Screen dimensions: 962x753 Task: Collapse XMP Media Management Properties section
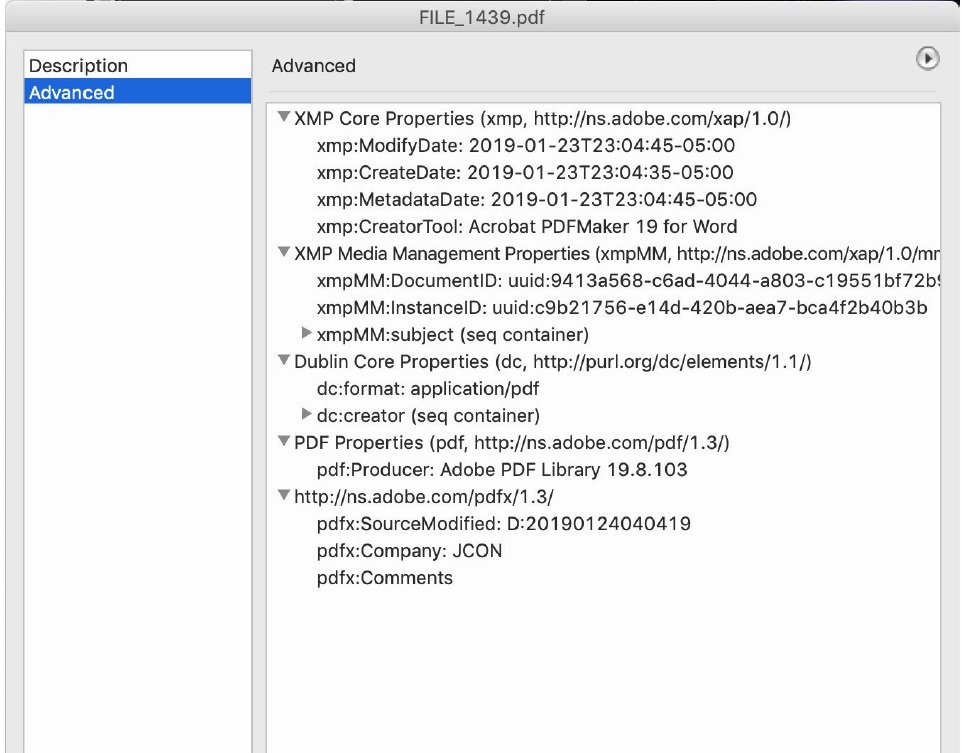284,253
